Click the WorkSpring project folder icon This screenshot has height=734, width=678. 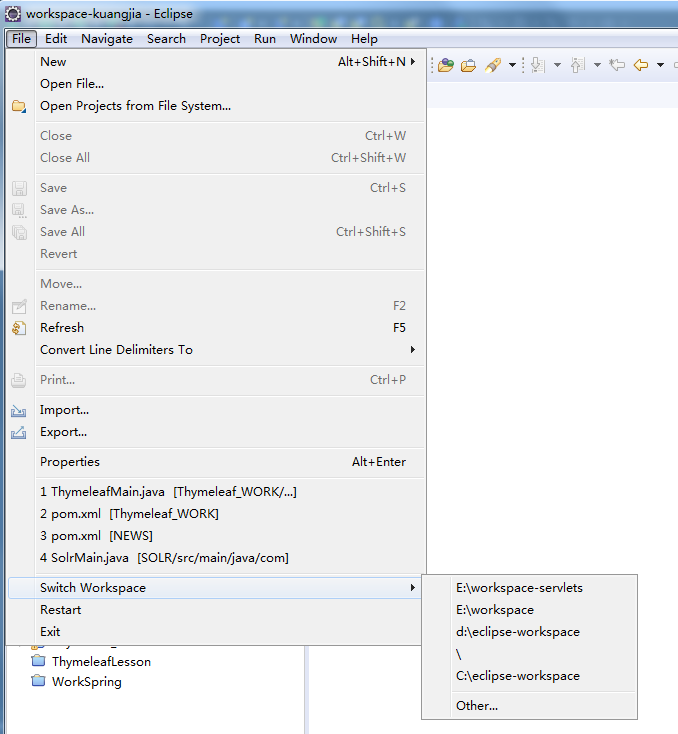pos(38,680)
